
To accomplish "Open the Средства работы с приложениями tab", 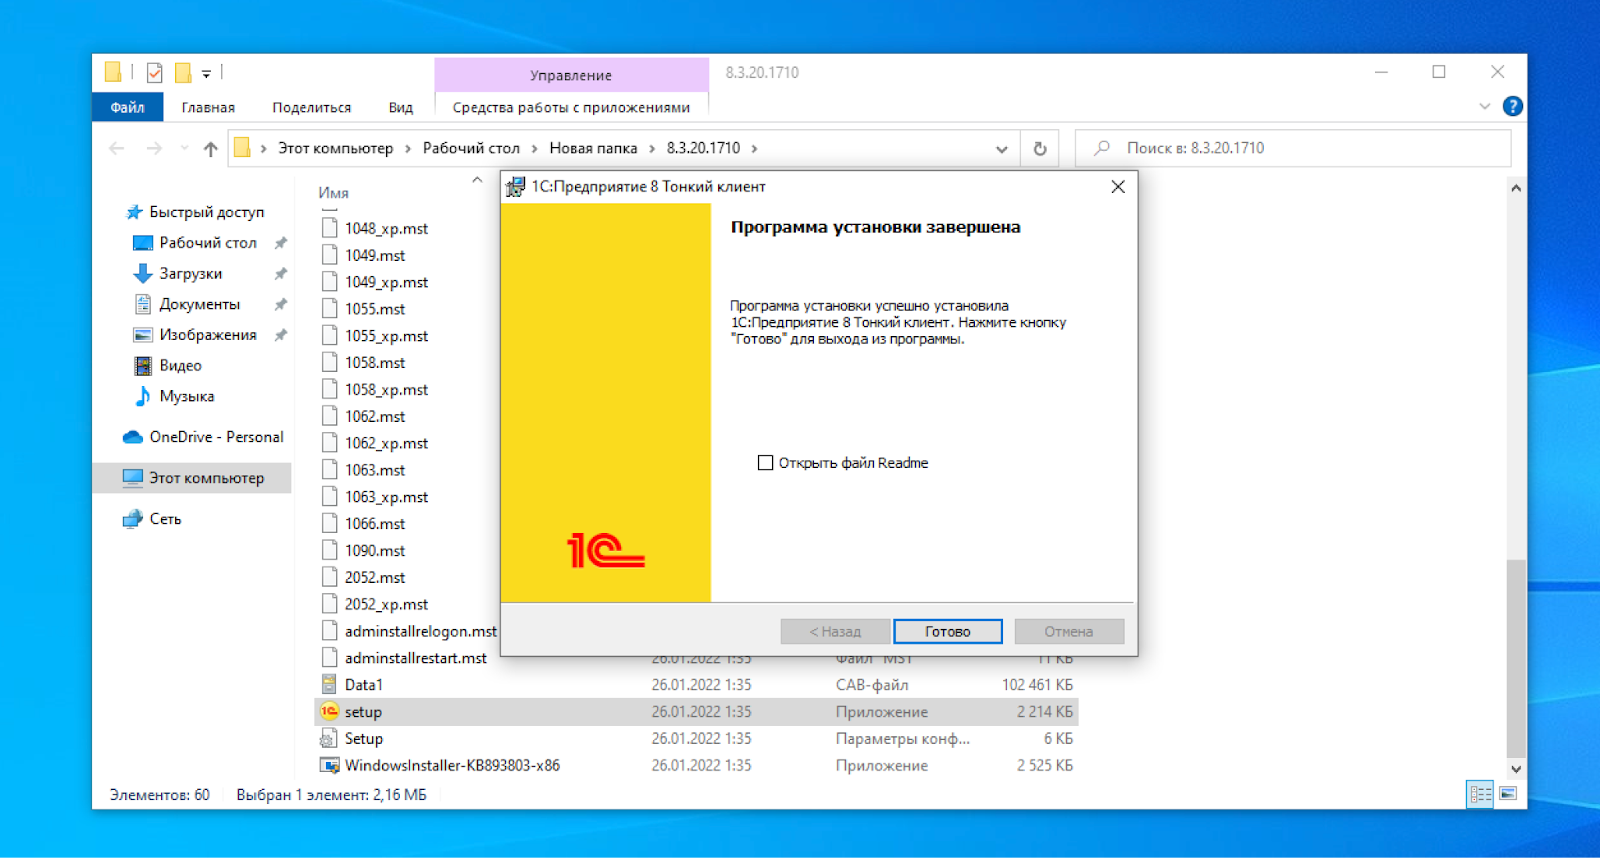I will [x=571, y=107].
